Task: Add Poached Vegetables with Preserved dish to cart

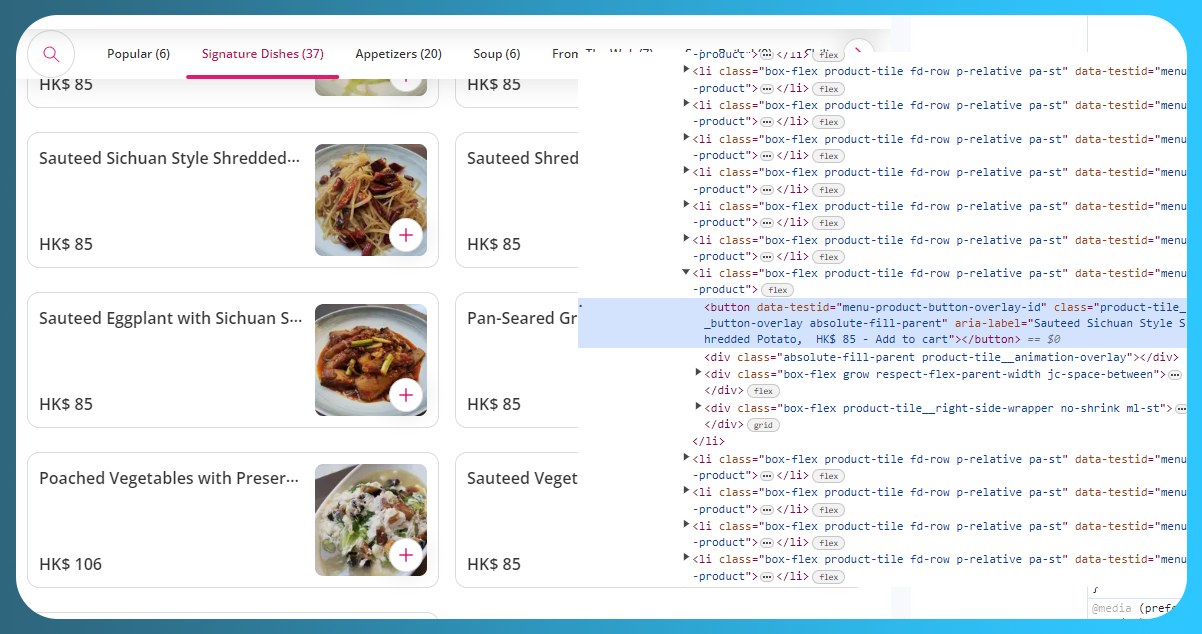Action: [406, 555]
